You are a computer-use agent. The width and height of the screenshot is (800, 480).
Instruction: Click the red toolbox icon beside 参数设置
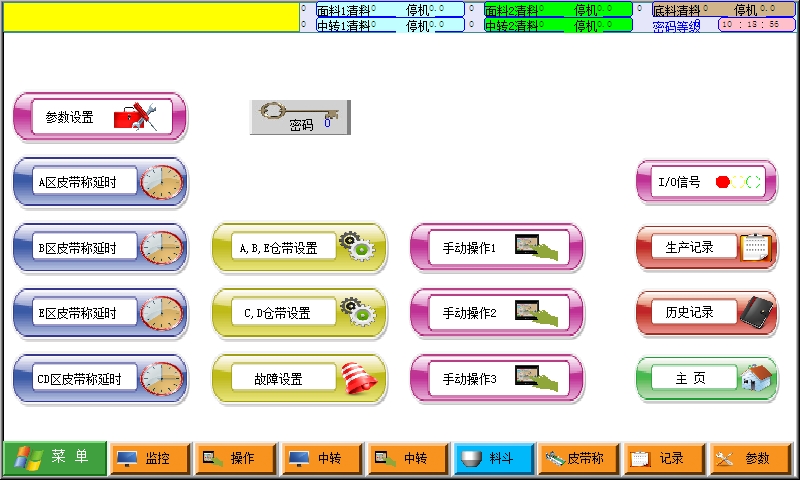pyautogui.click(x=136, y=117)
